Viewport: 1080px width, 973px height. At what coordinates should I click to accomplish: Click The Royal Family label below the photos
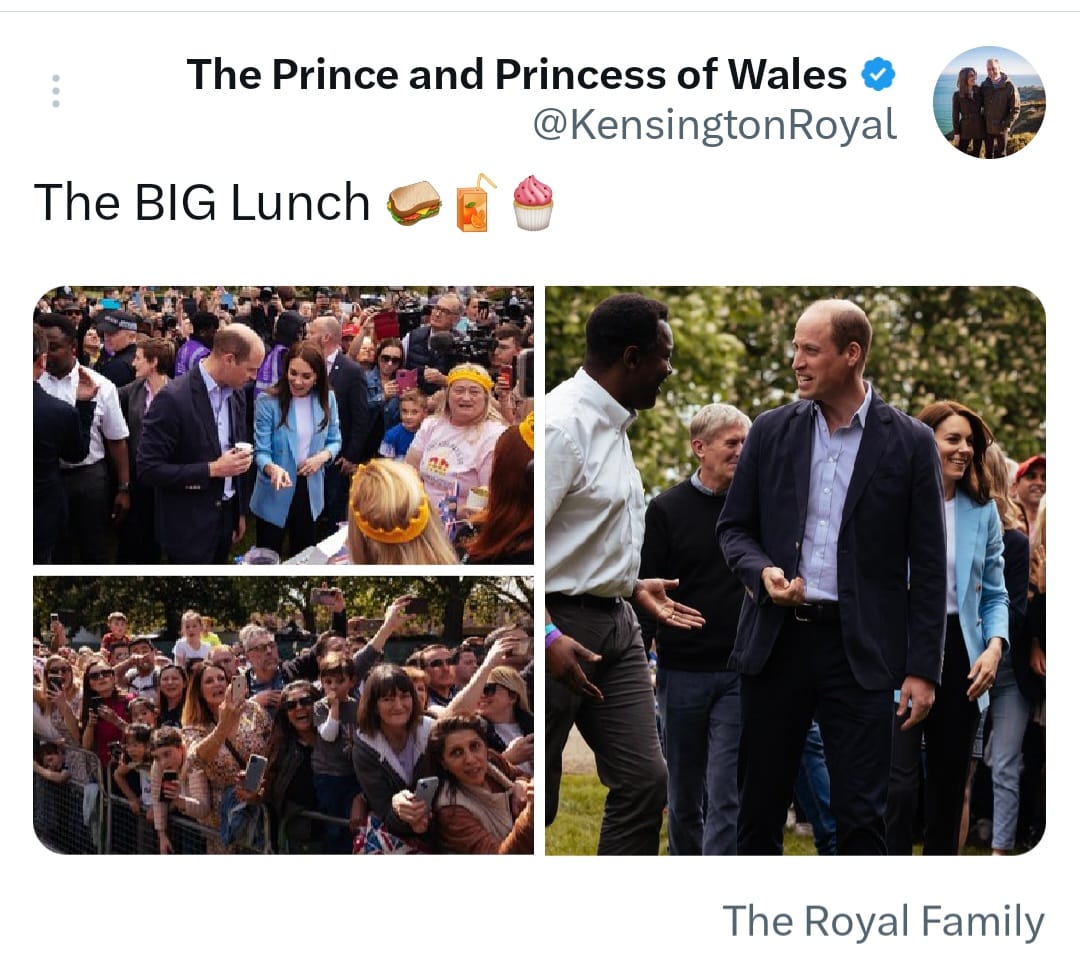coord(883,921)
